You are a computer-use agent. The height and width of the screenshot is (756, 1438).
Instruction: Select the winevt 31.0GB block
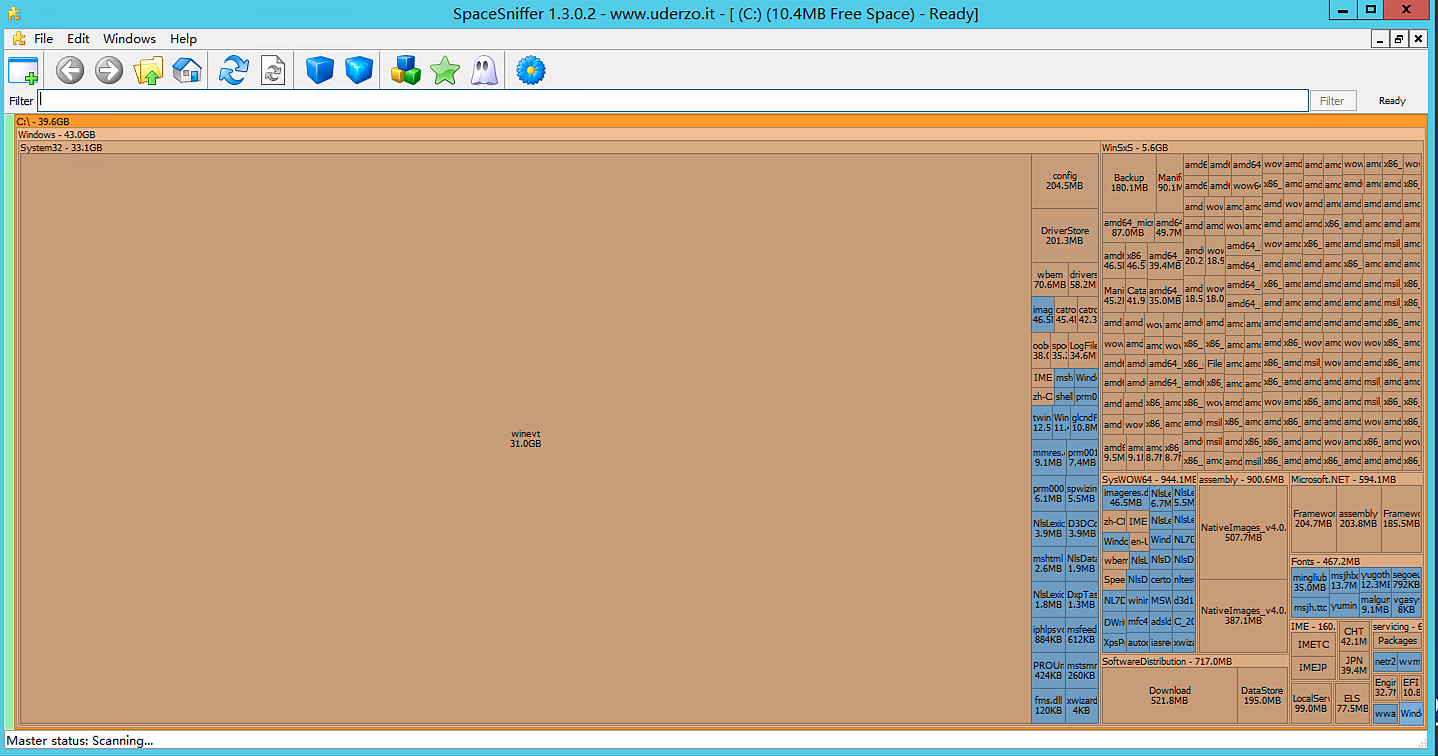pos(525,438)
